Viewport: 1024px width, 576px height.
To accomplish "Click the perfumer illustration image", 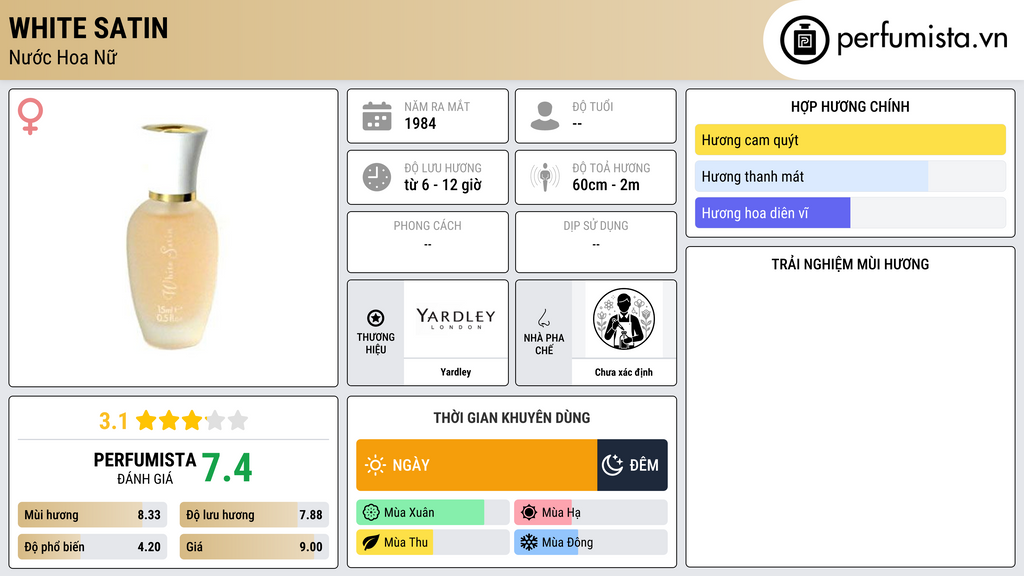I will [624, 319].
